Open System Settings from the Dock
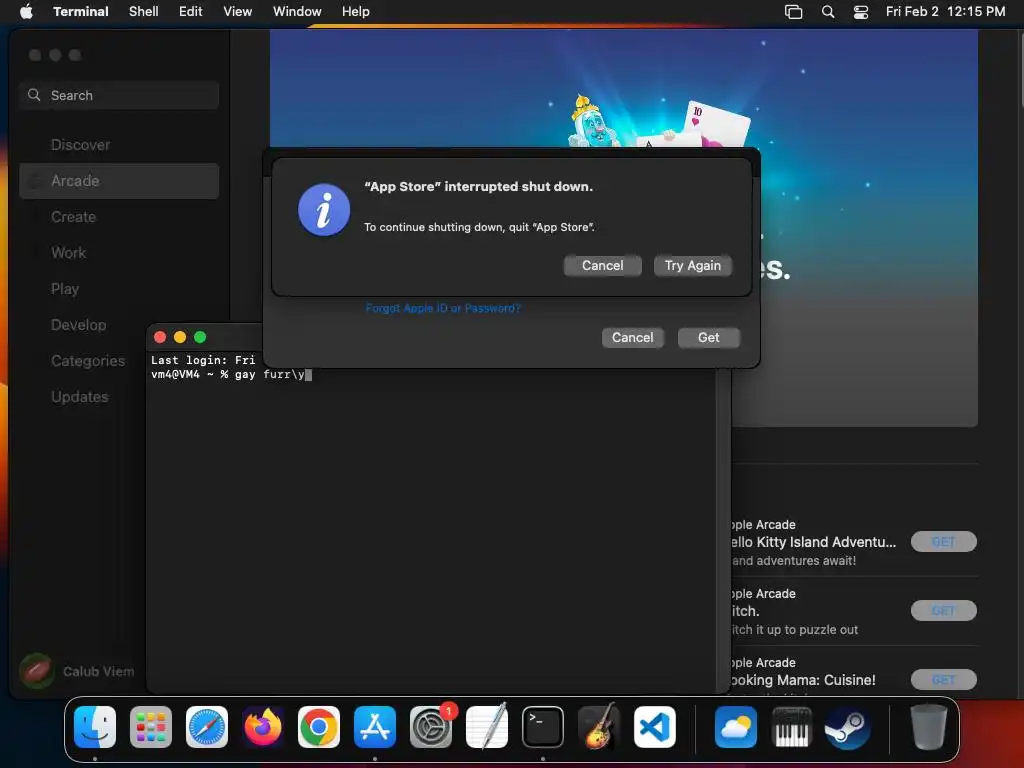The height and width of the screenshot is (768, 1024). pos(431,727)
